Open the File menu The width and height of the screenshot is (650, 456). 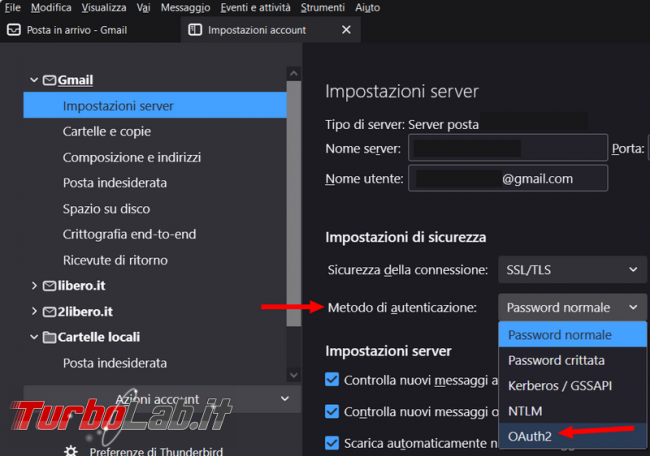click(12, 7)
